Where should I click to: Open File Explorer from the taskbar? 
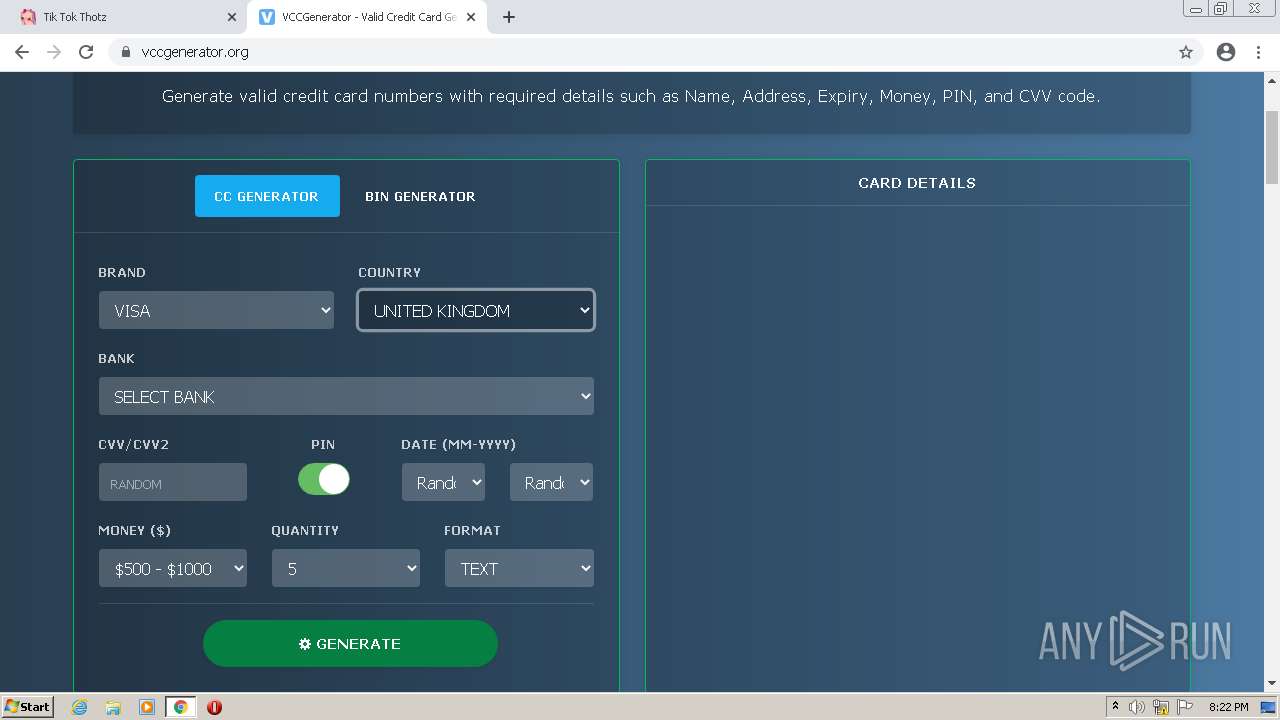(113, 707)
